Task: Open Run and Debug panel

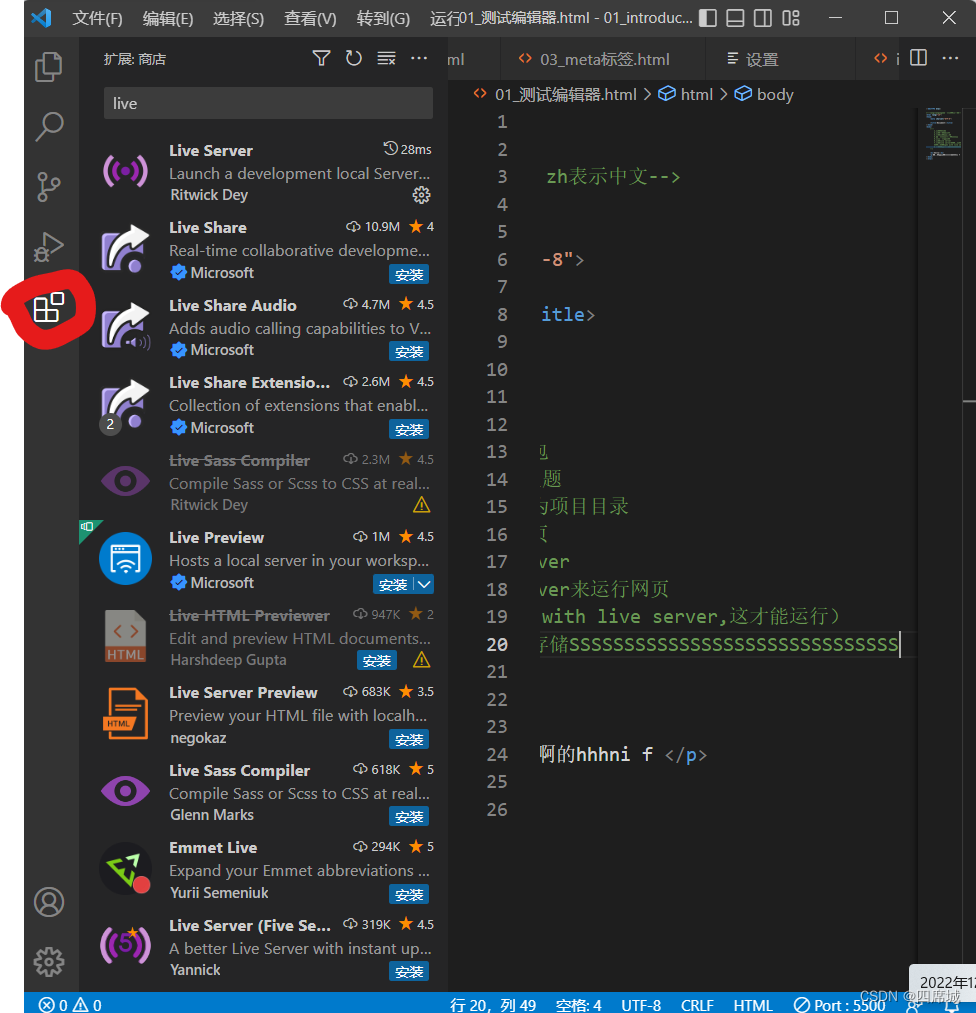Action: point(49,247)
